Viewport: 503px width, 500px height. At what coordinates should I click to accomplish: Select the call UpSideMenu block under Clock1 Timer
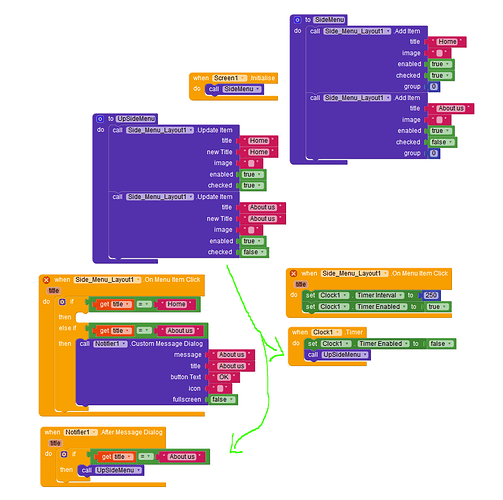point(337,355)
